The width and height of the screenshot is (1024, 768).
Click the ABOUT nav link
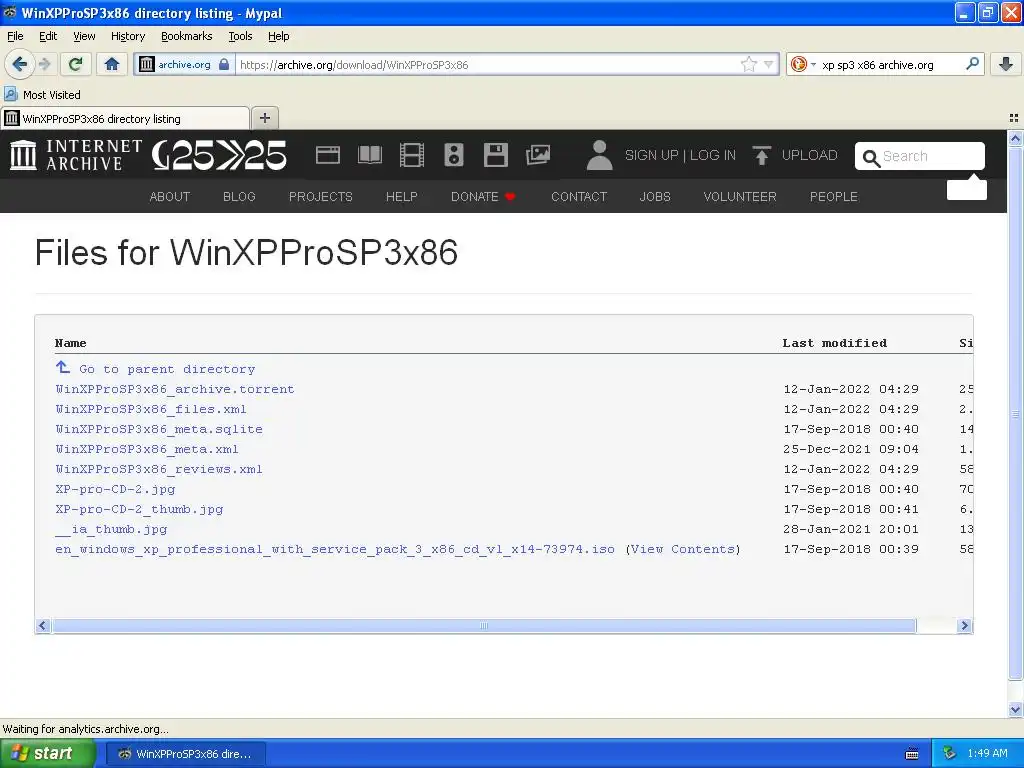tap(170, 197)
